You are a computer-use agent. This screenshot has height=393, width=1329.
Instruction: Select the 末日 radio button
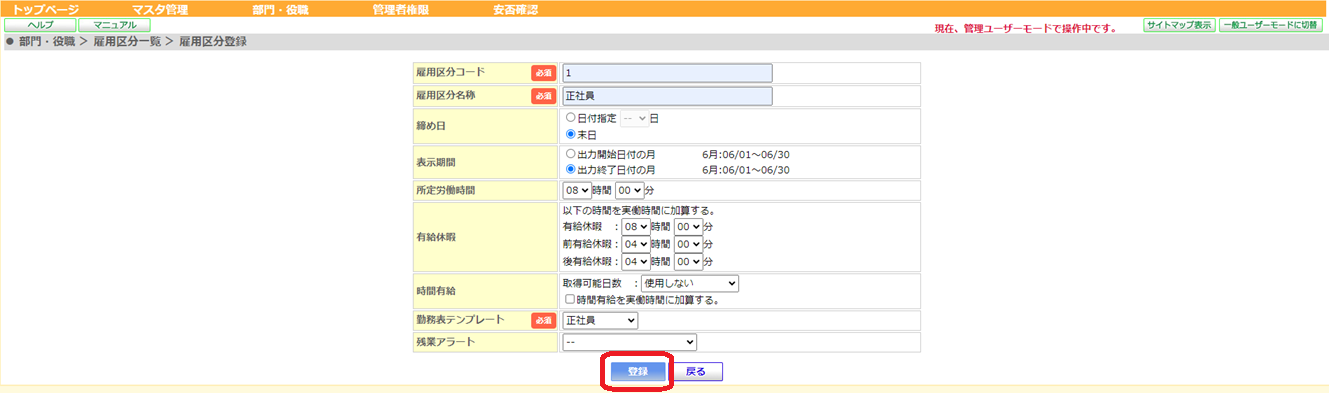pos(570,134)
